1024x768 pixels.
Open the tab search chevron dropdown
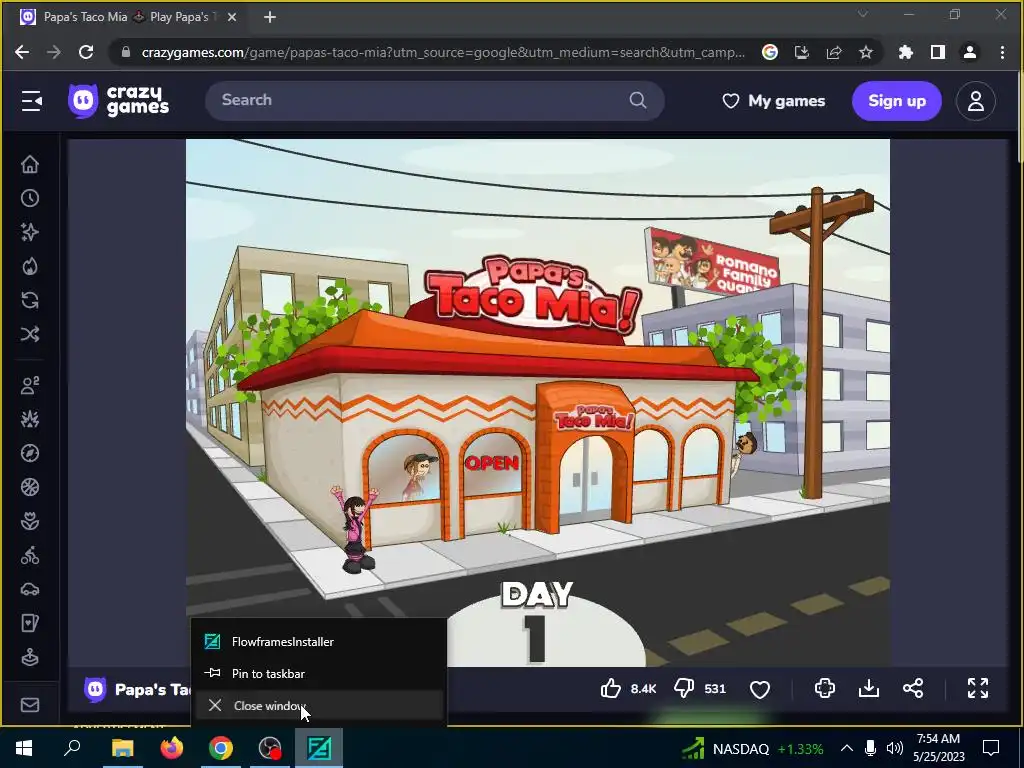click(863, 14)
